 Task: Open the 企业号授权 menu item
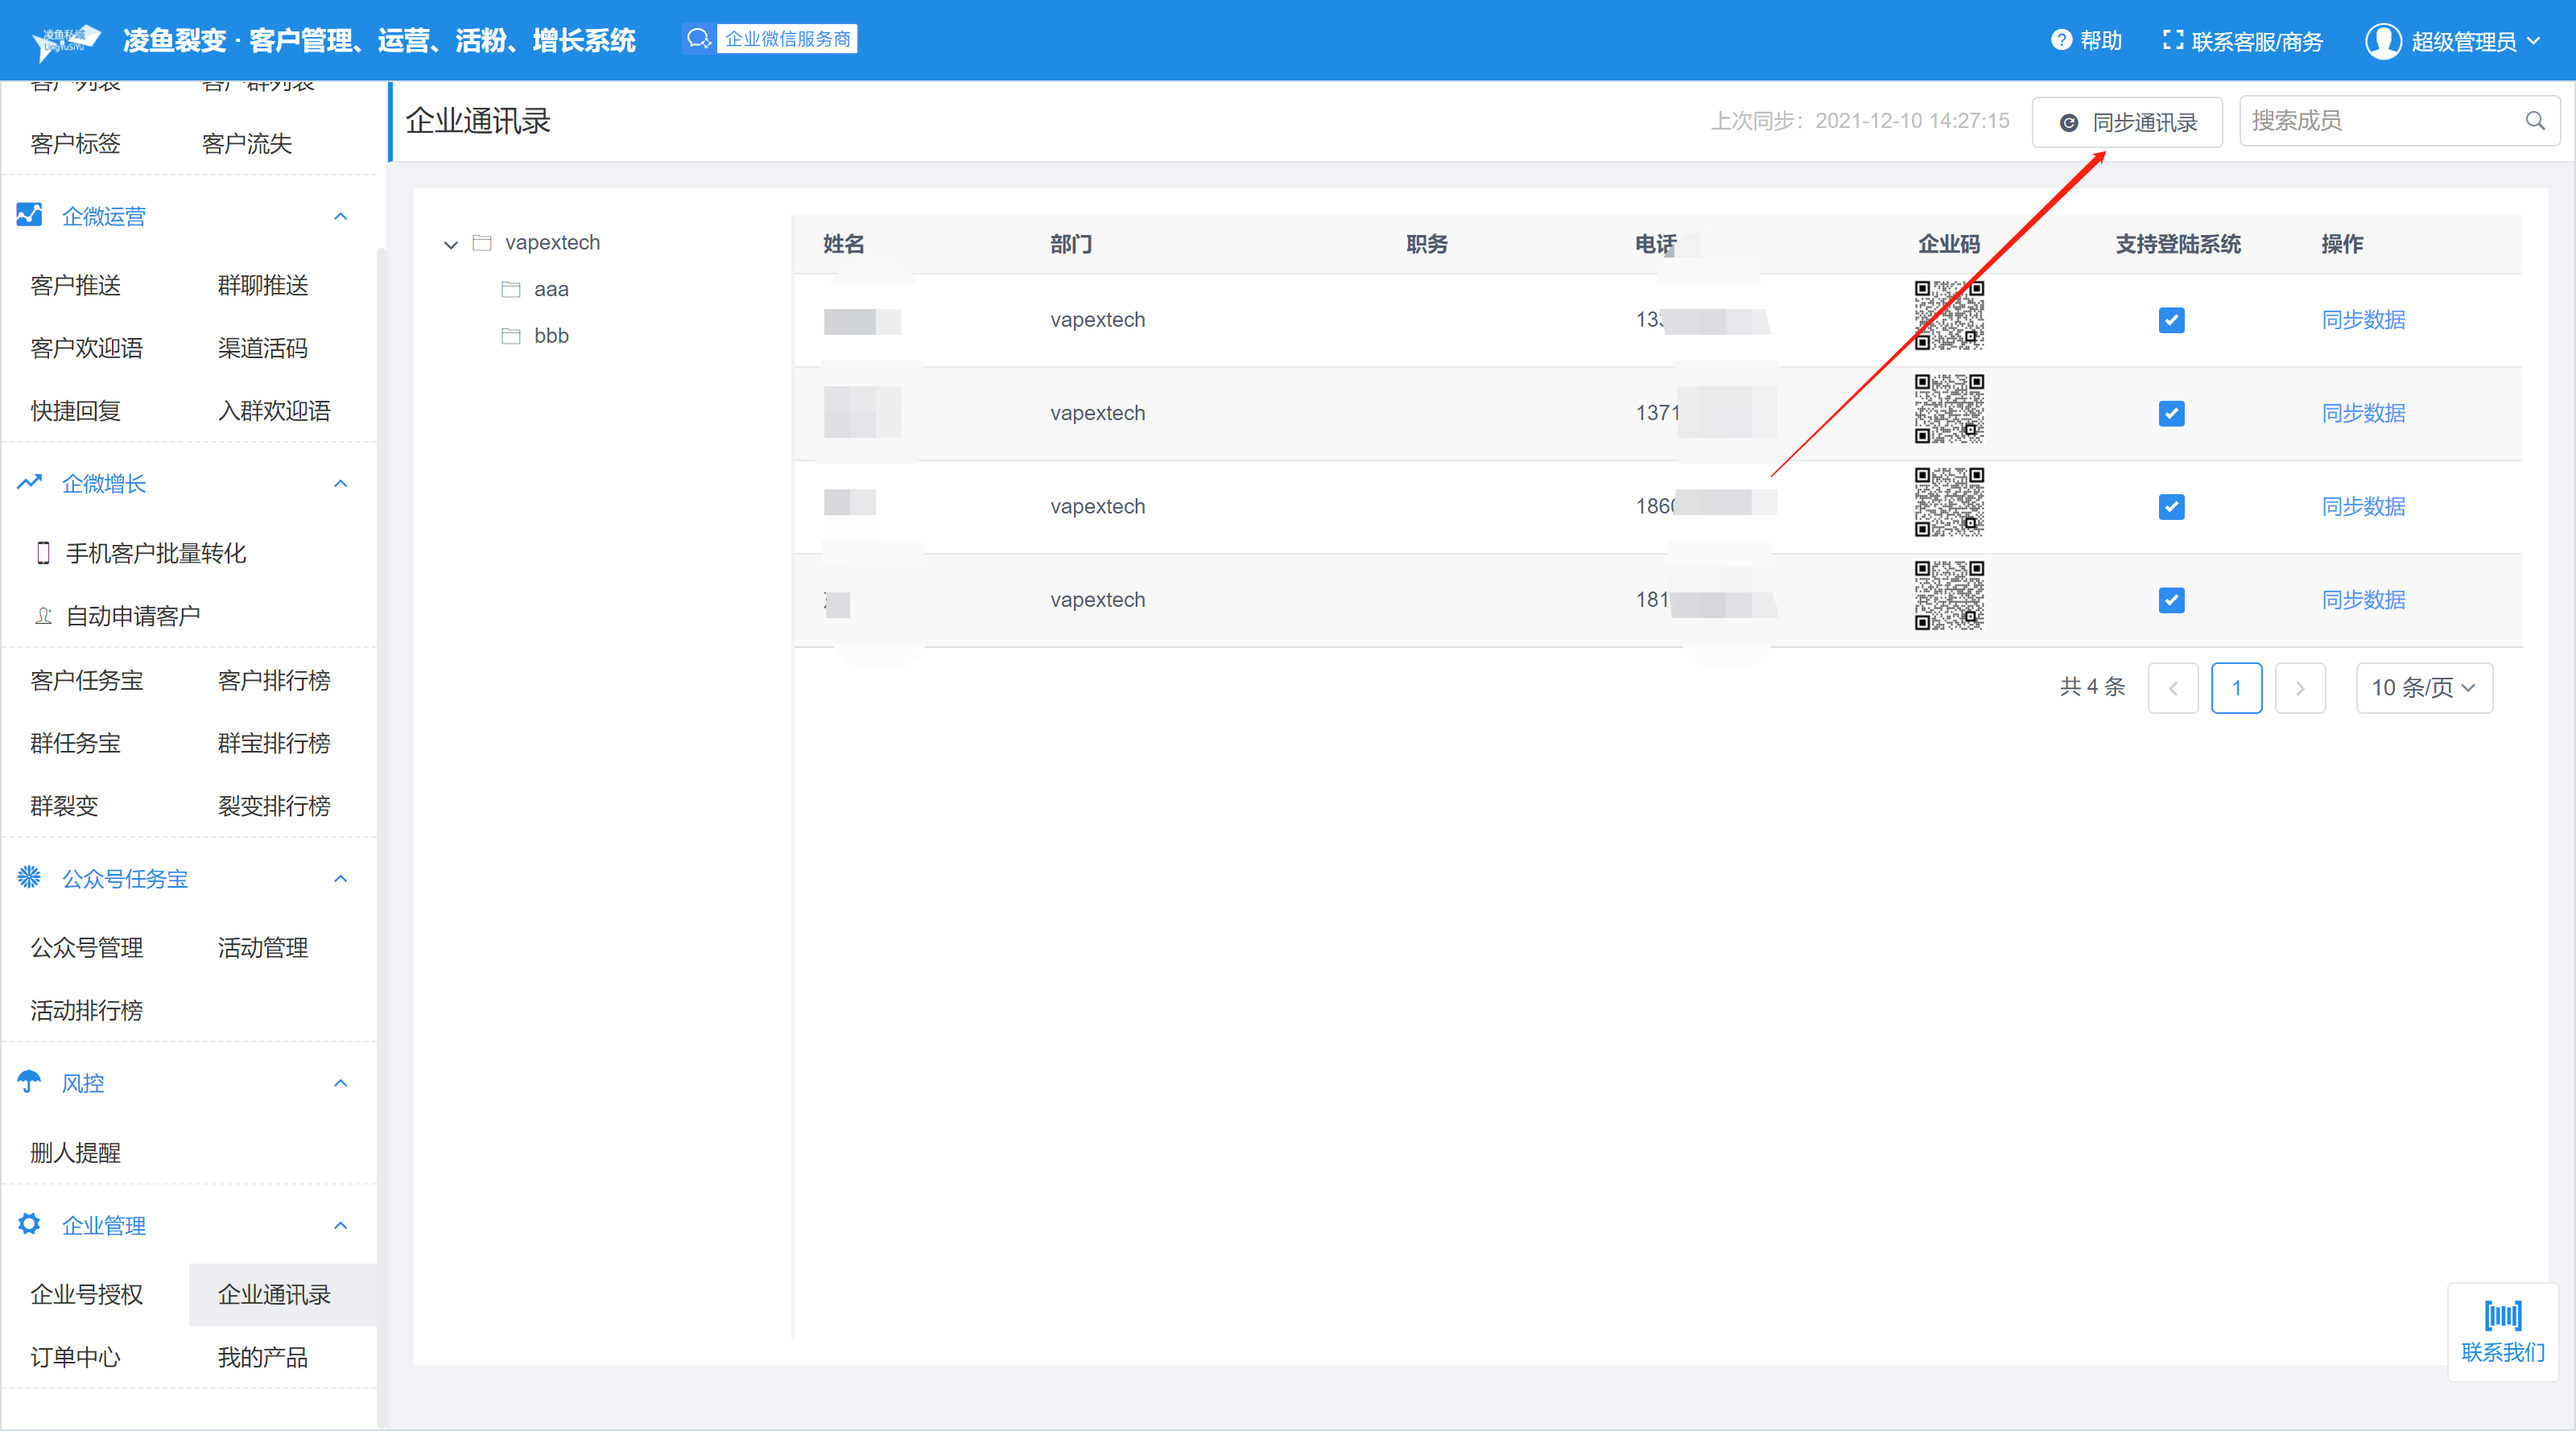pos(87,1294)
